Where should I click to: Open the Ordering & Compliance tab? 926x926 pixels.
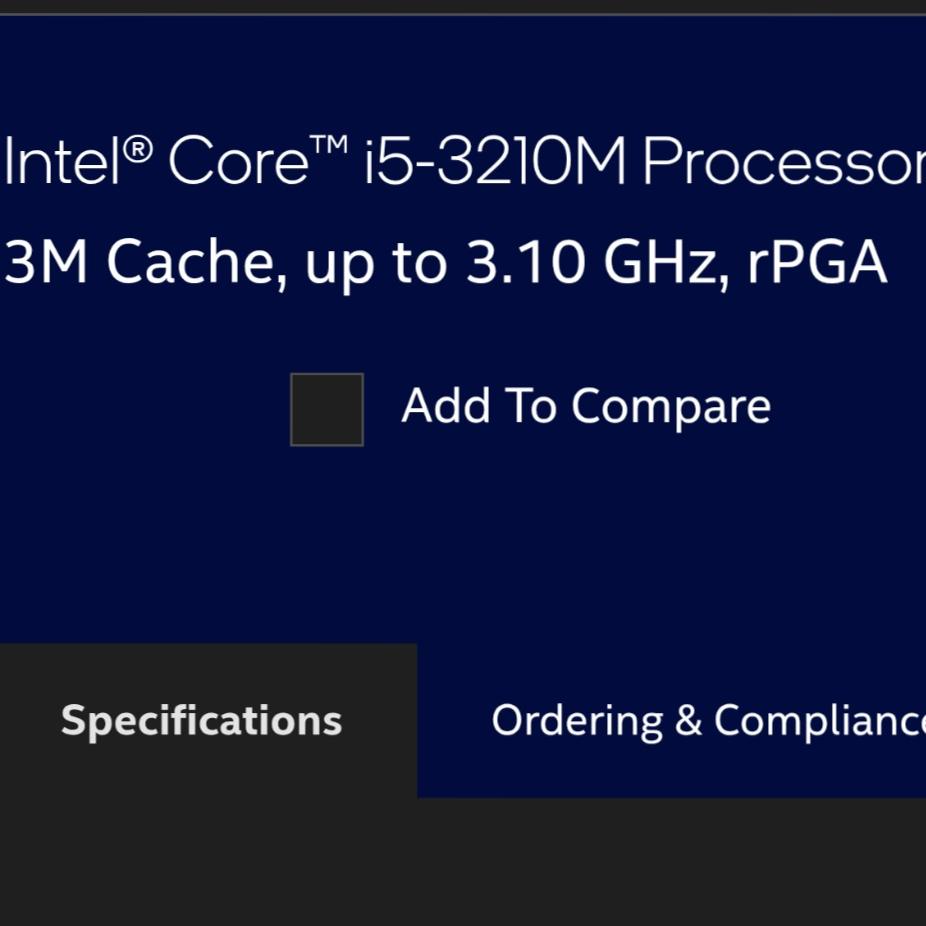707,721
